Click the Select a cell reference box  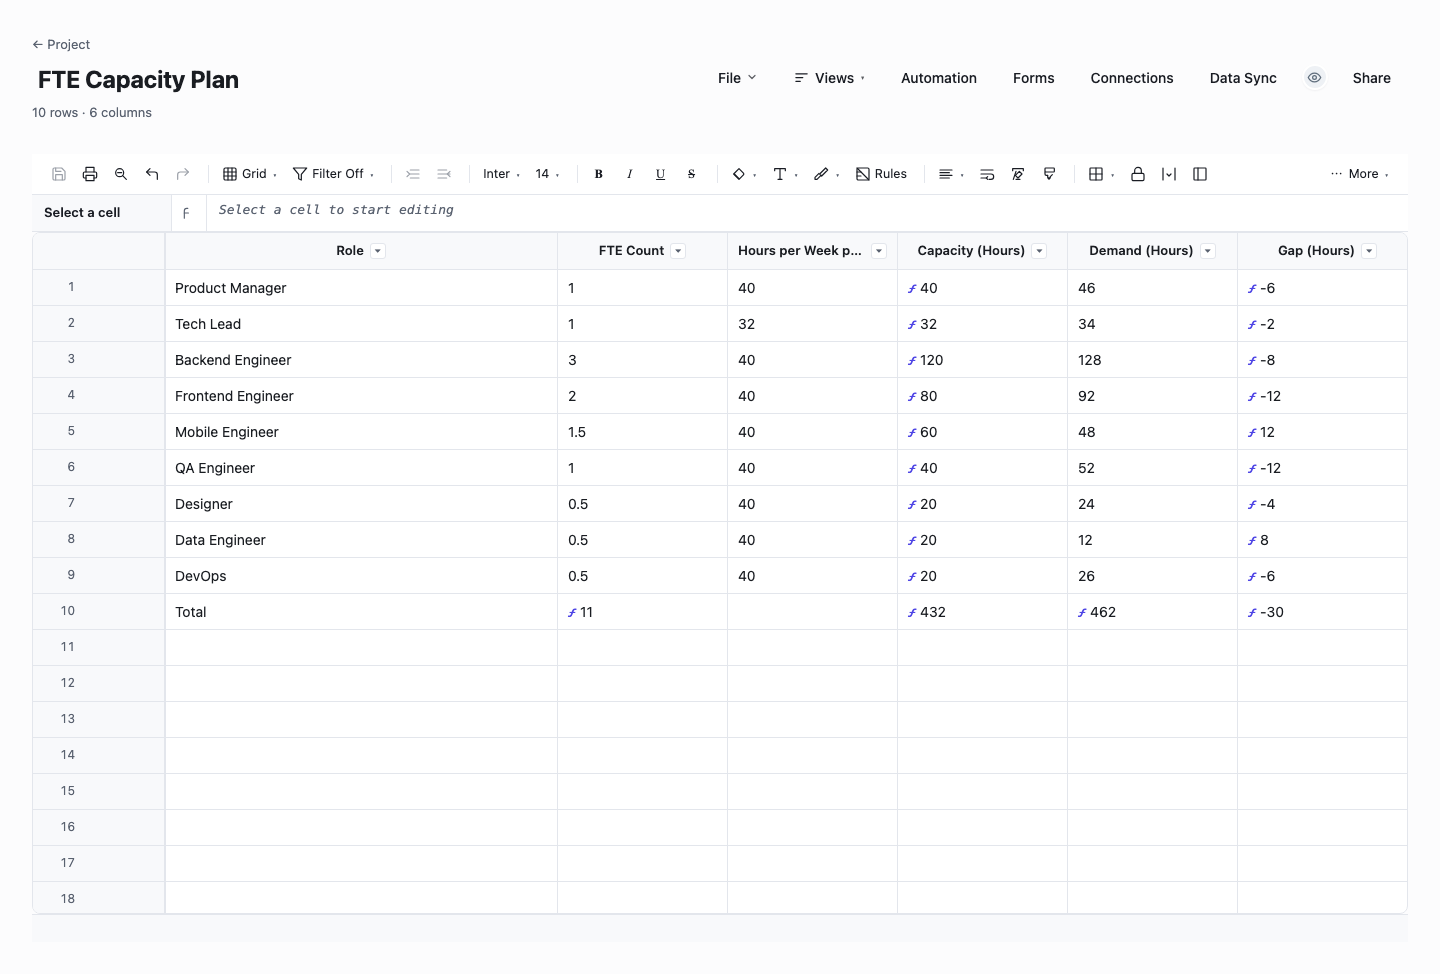[101, 213]
